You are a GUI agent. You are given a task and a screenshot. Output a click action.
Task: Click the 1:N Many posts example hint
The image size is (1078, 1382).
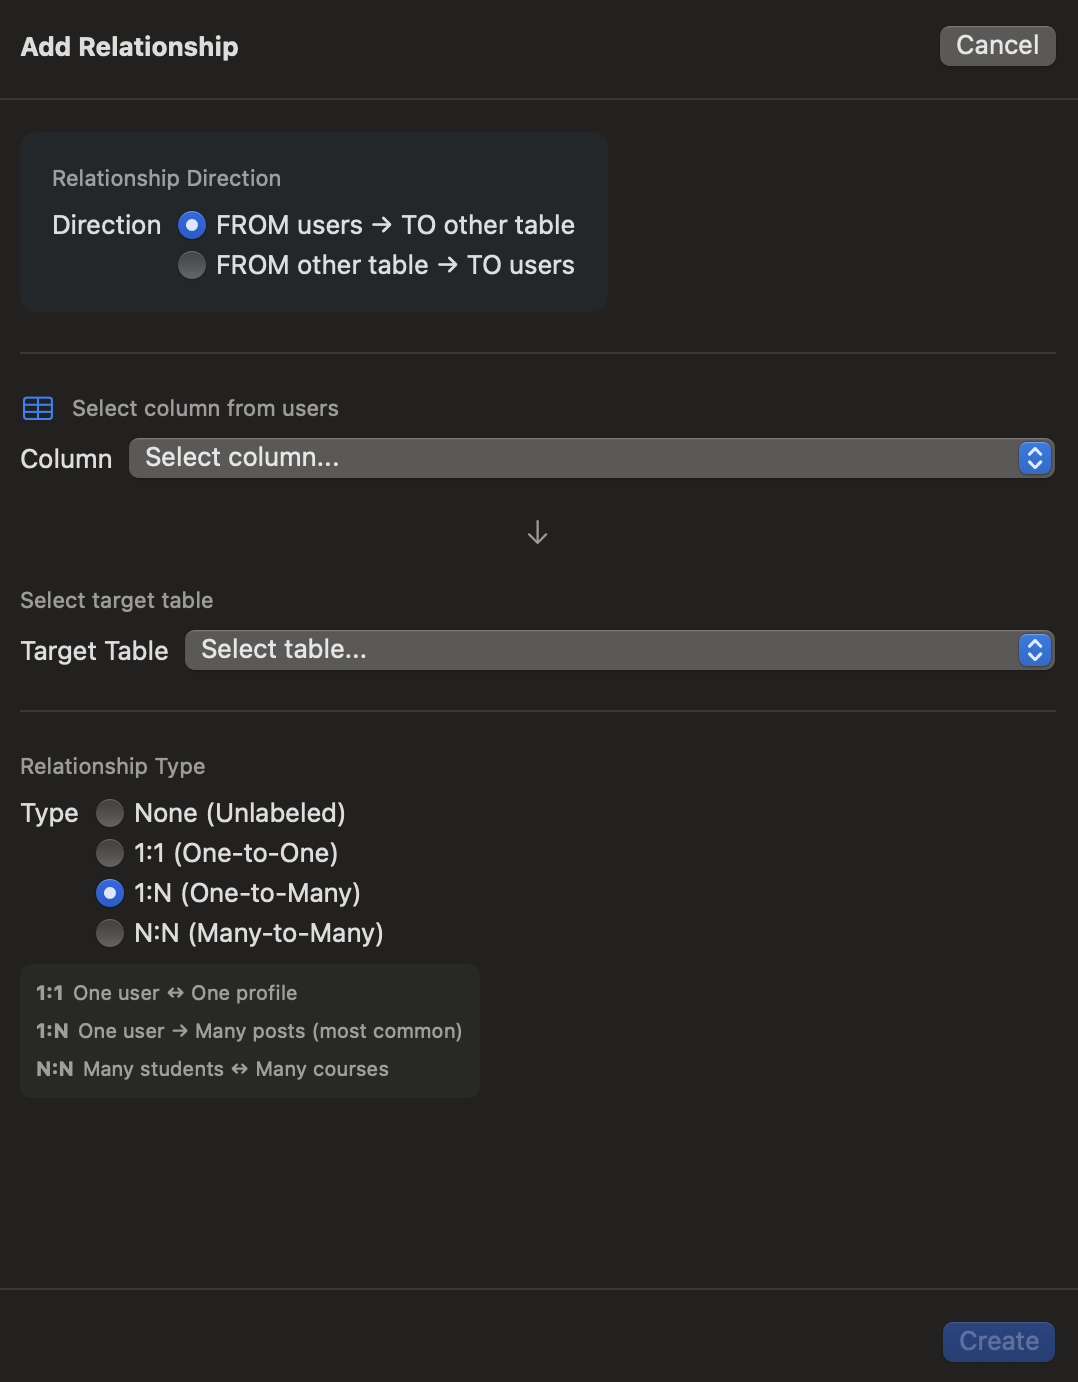[x=249, y=1031]
